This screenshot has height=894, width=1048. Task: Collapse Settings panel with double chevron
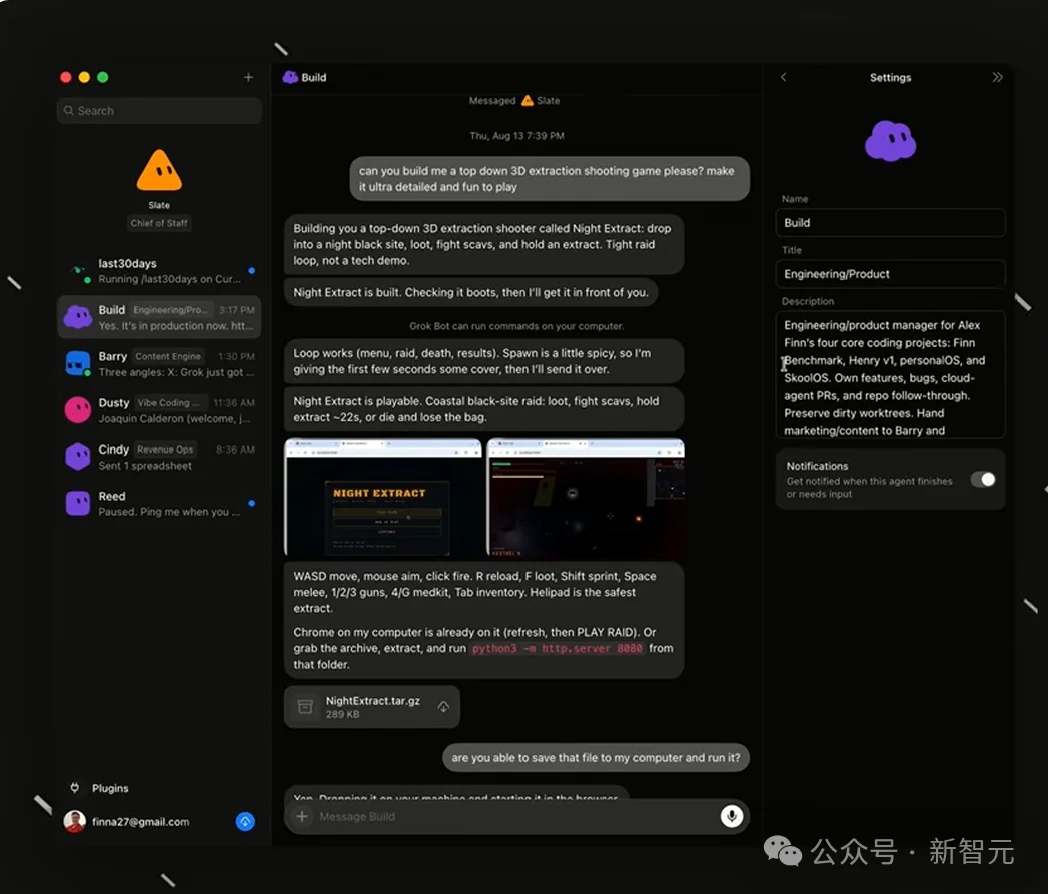pos(997,78)
